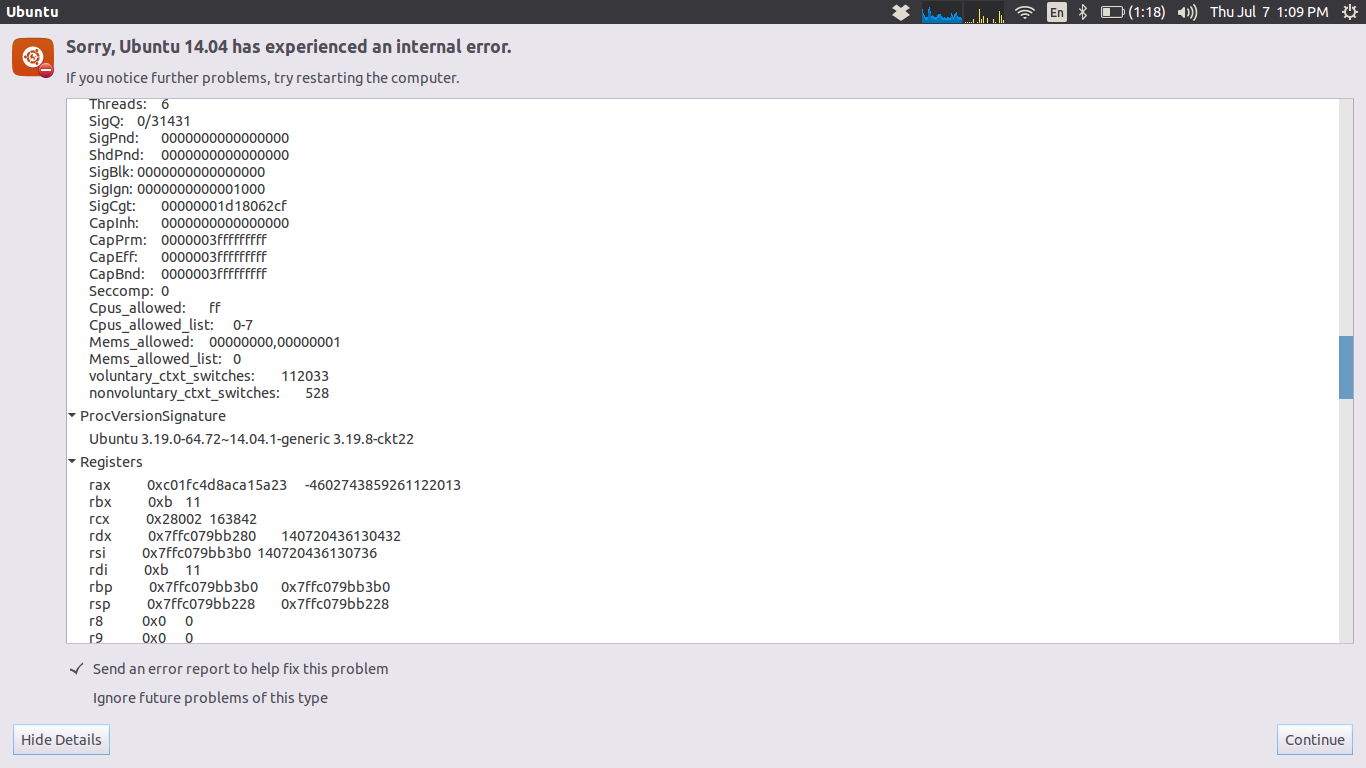1366x768 pixels.
Task: Select the rsp register line
Action: (x=239, y=604)
